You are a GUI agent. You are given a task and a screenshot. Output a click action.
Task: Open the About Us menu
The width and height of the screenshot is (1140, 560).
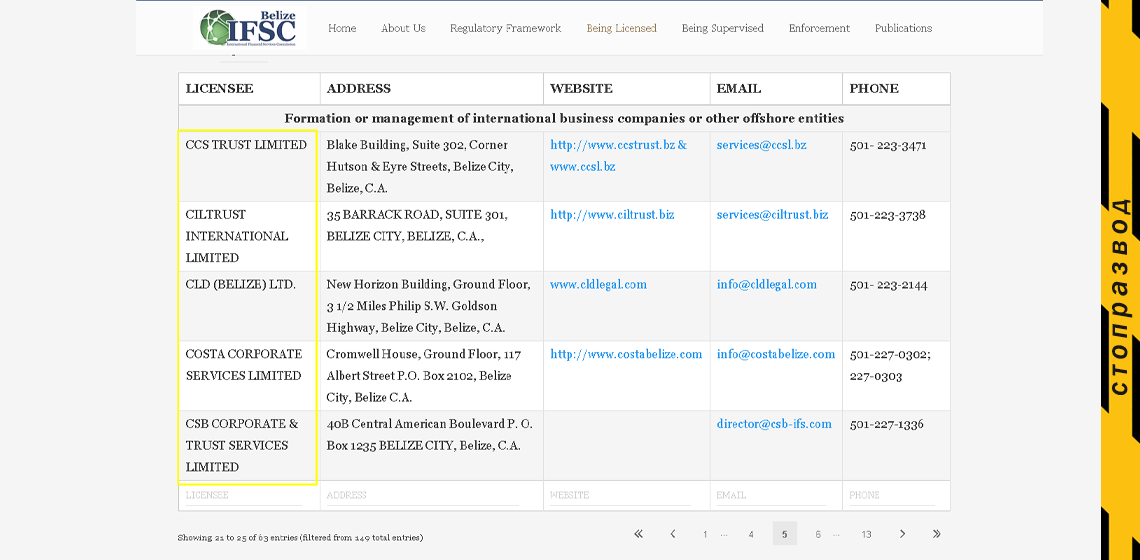[x=404, y=28]
